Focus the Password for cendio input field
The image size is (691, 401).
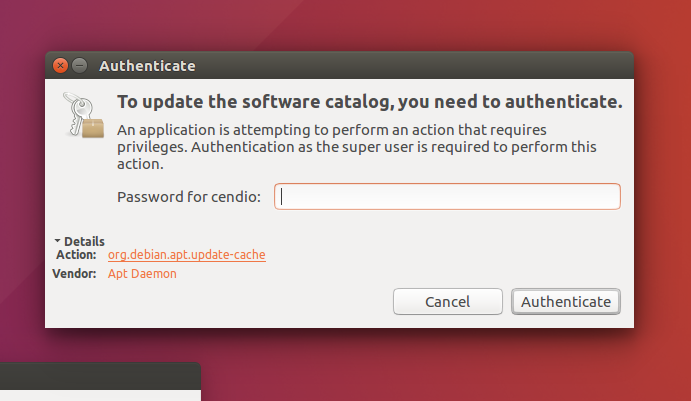[447, 197]
